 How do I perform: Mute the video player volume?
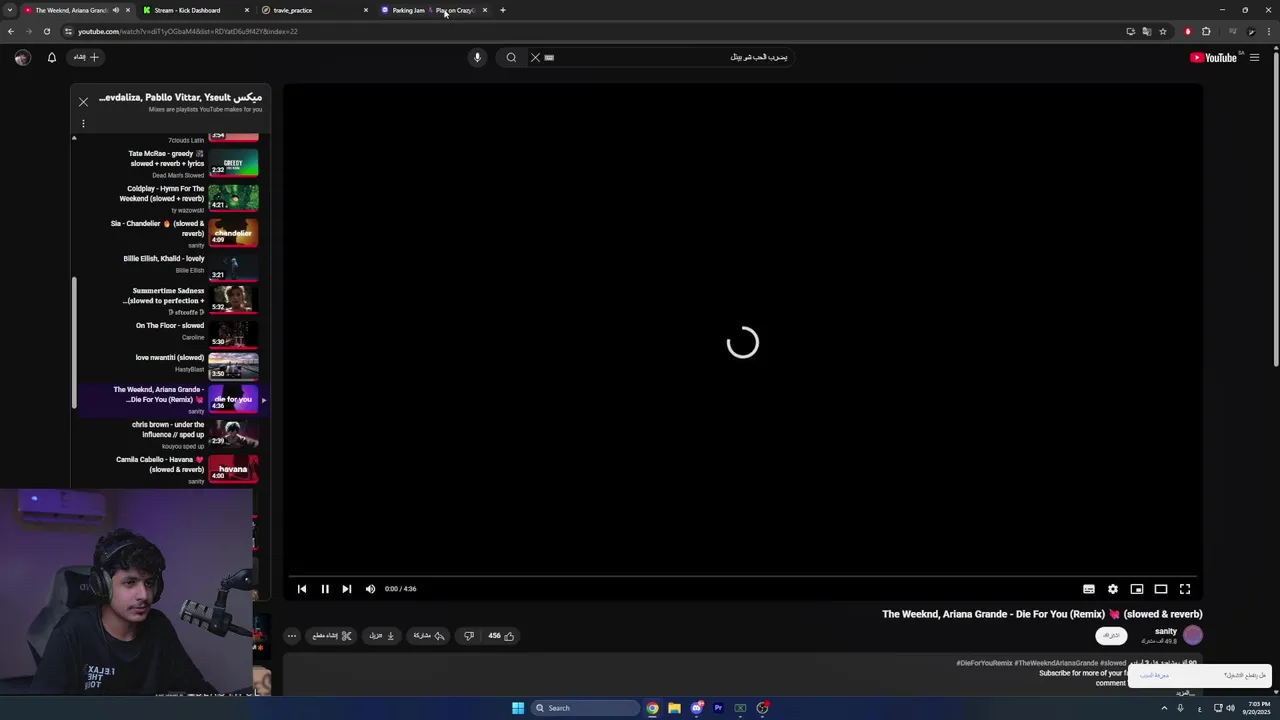tap(370, 589)
